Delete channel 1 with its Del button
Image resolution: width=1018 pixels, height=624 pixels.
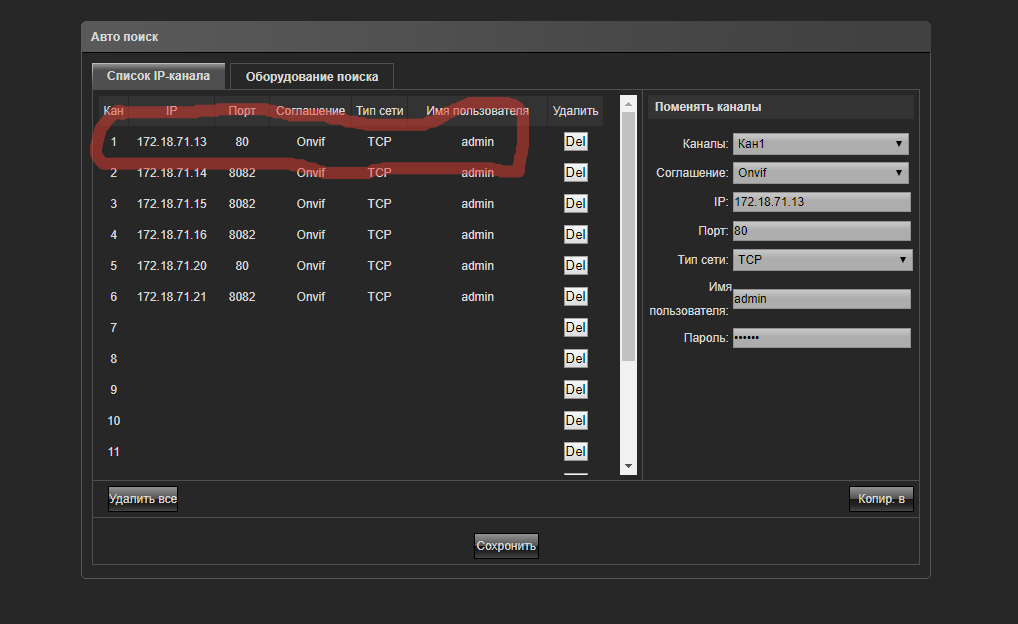(575, 142)
